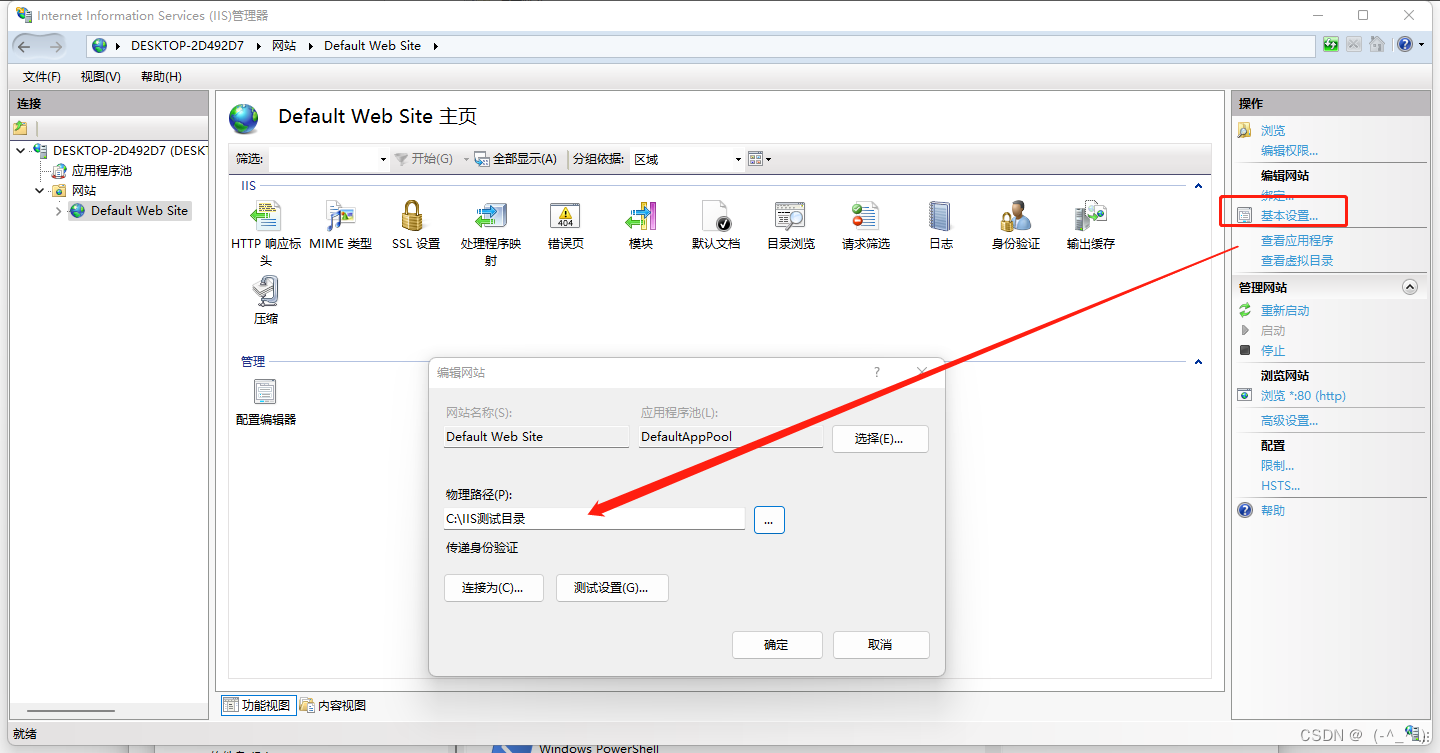
Task: Collapse the 管理 group section
Action: coord(1197,362)
